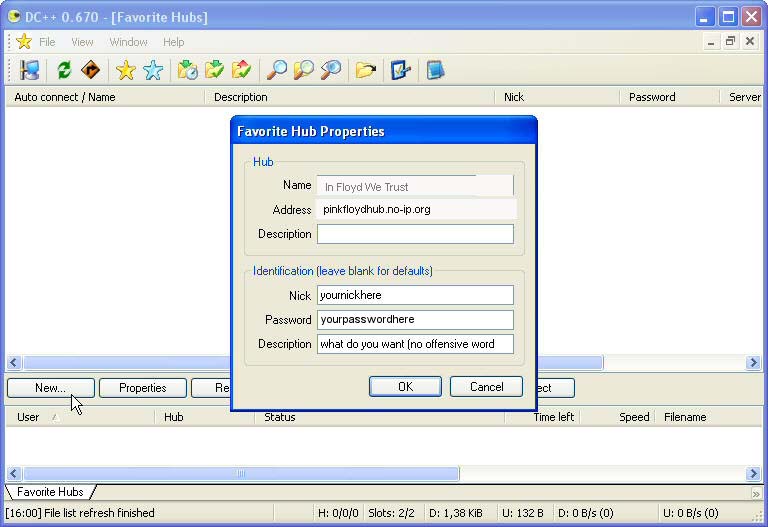
Task: Open the File menu
Action: click(x=47, y=42)
